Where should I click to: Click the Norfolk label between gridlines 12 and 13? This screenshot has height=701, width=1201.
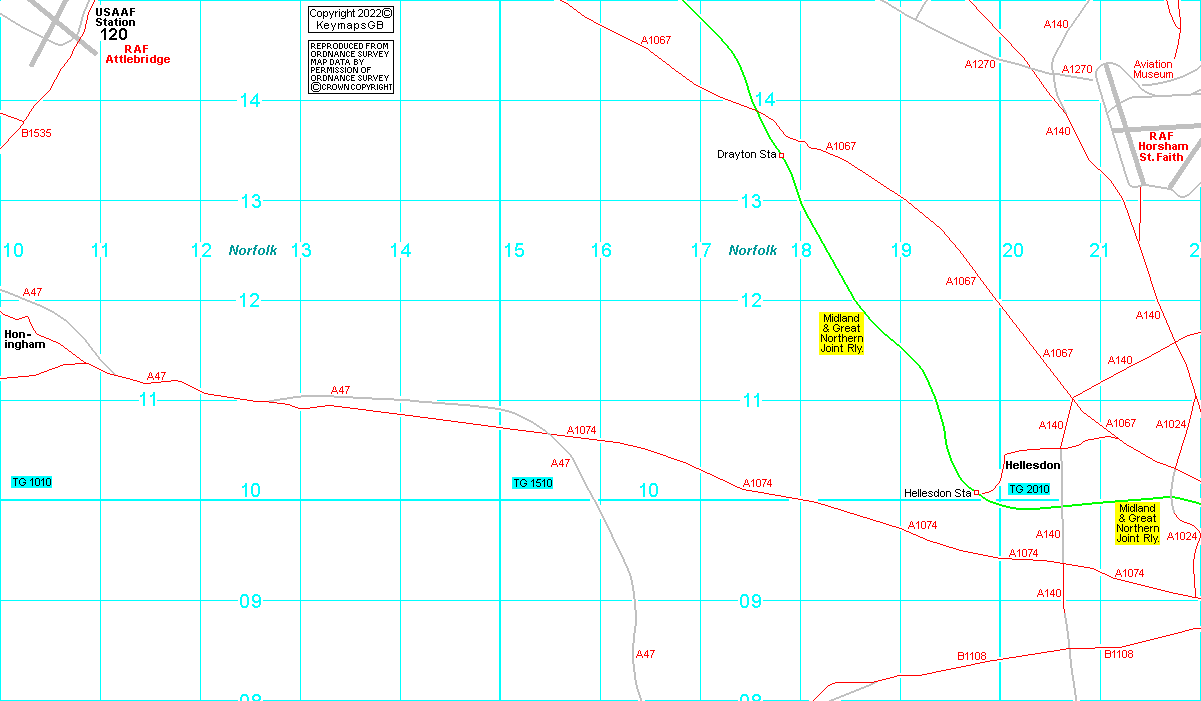(x=253, y=251)
